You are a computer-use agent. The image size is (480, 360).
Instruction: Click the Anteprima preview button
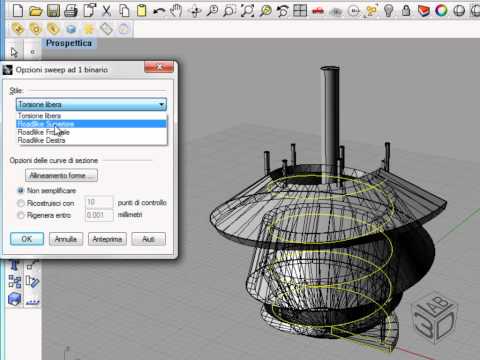click(x=107, y=239)
